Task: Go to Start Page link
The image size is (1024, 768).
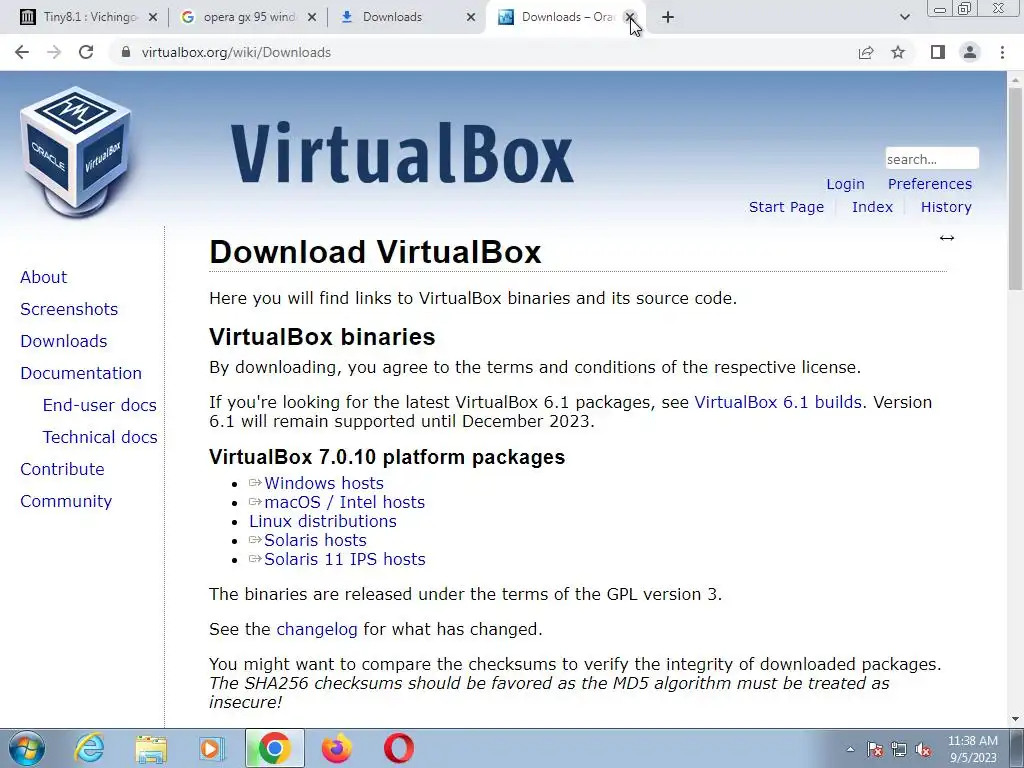Action: 786,207
